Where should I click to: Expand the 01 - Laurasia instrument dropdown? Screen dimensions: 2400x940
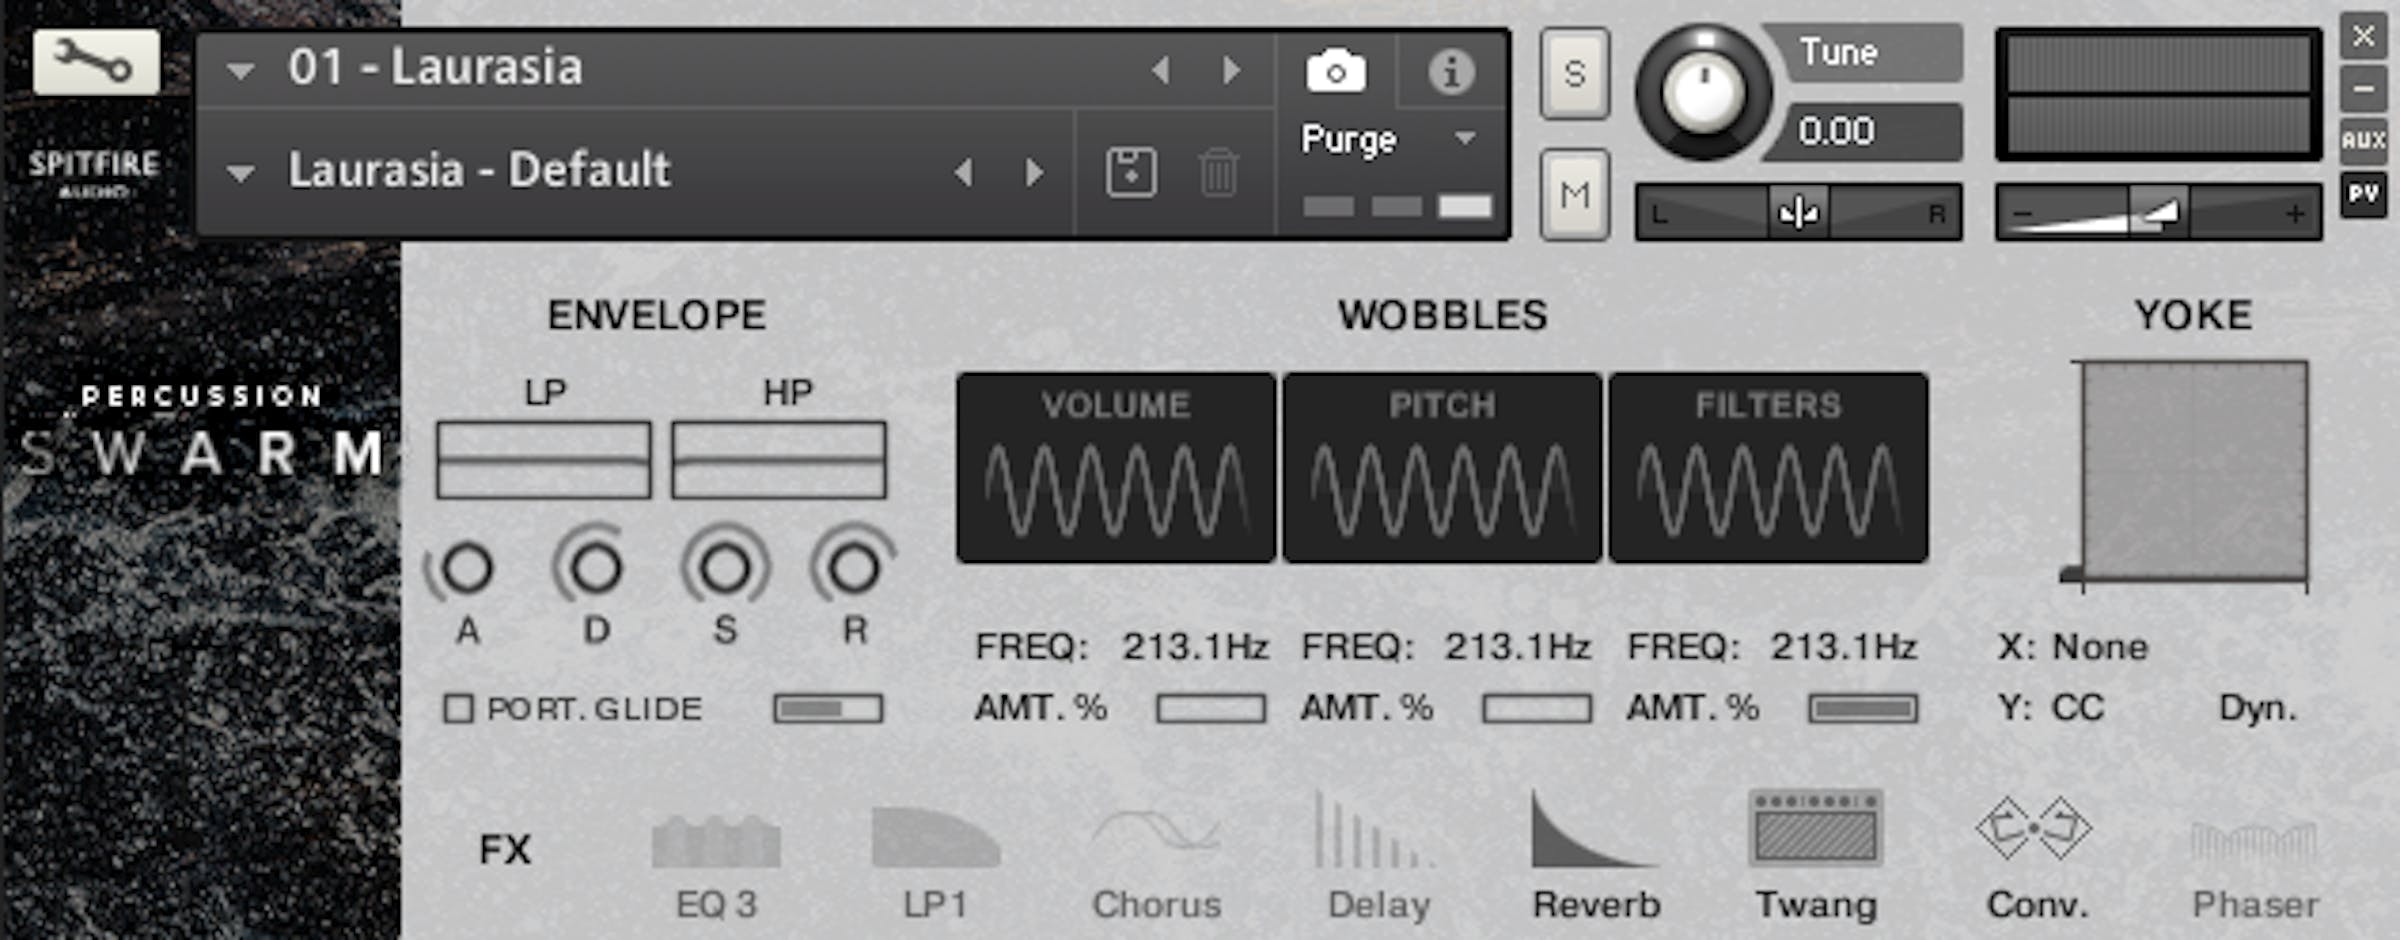click(240, 70)
